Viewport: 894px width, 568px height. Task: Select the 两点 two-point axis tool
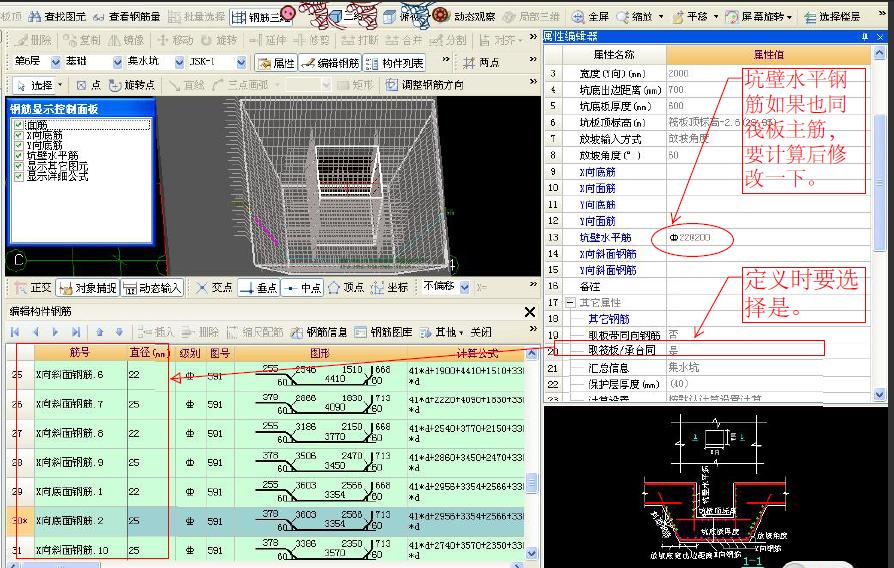pyautogui.click(x=482, y=63)
